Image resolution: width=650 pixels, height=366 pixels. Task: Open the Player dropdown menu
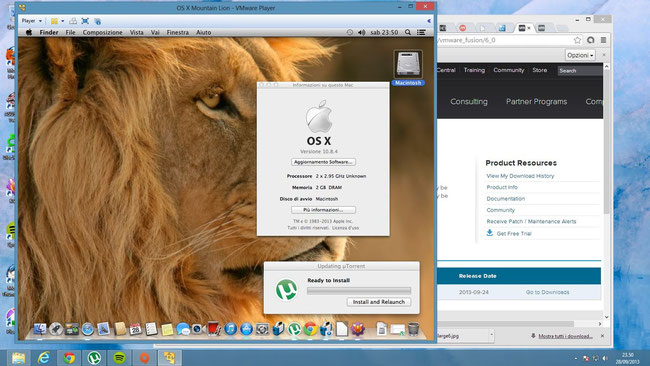tap(32, 21)
